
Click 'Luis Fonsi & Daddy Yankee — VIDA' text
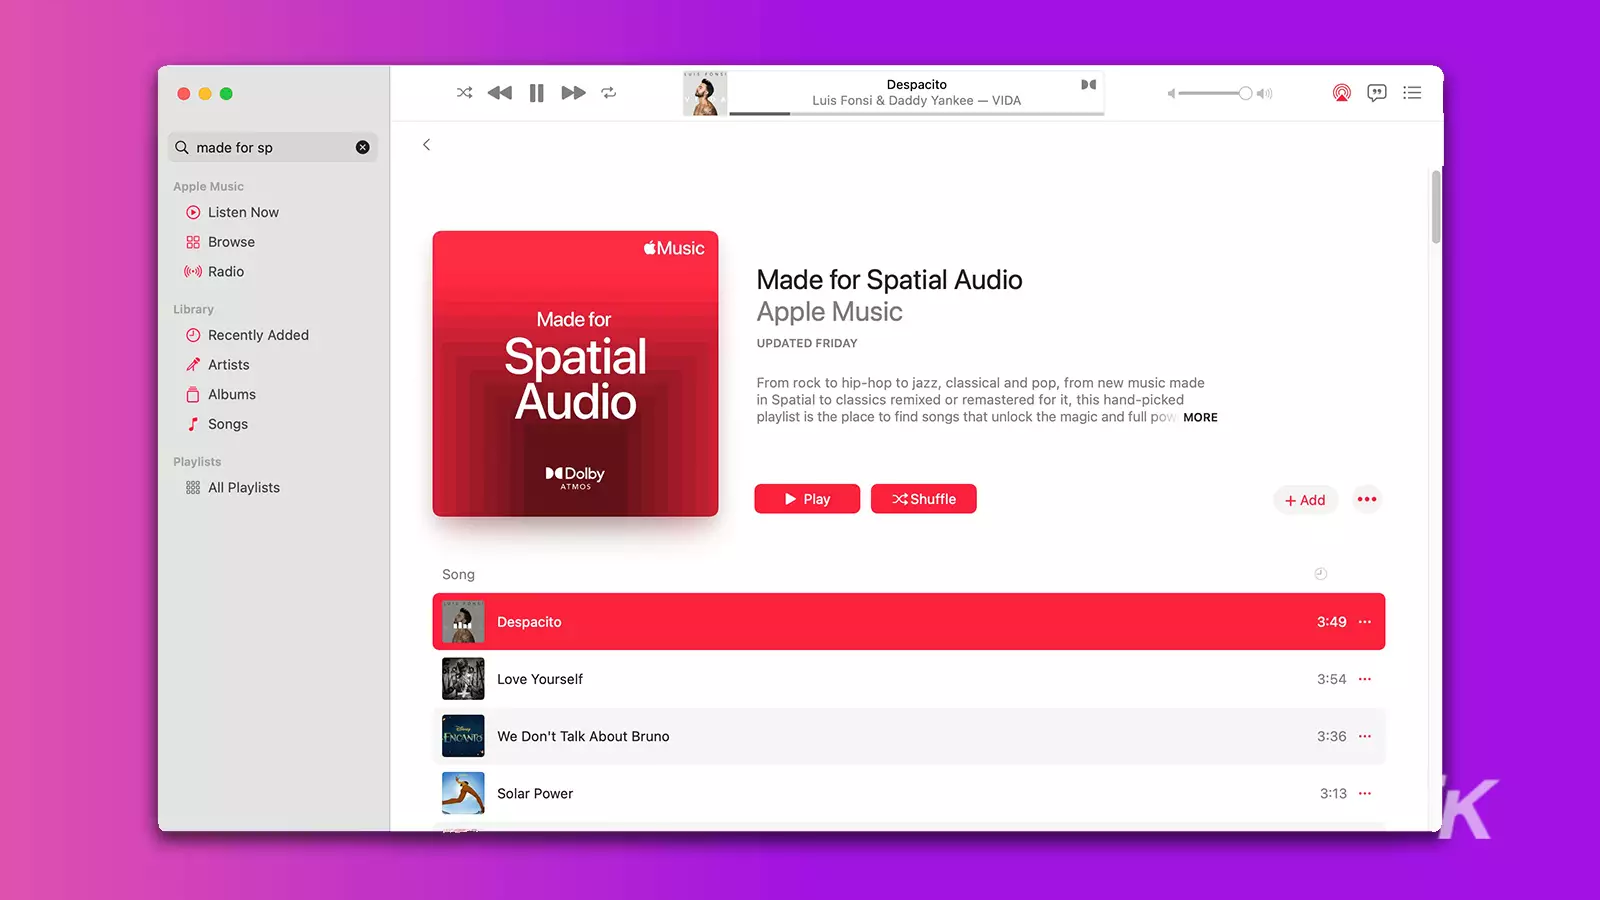(x=917, y=101)
